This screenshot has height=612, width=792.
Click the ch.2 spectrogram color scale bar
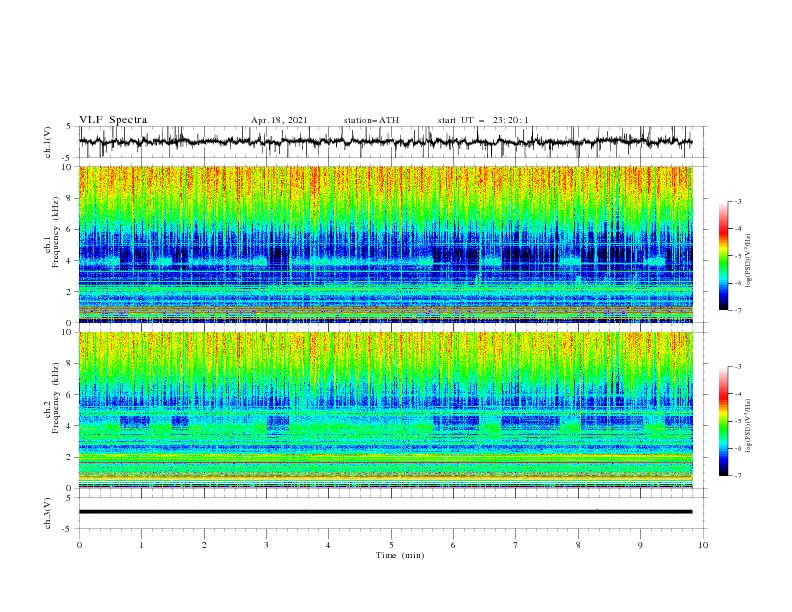pos(723,421)
